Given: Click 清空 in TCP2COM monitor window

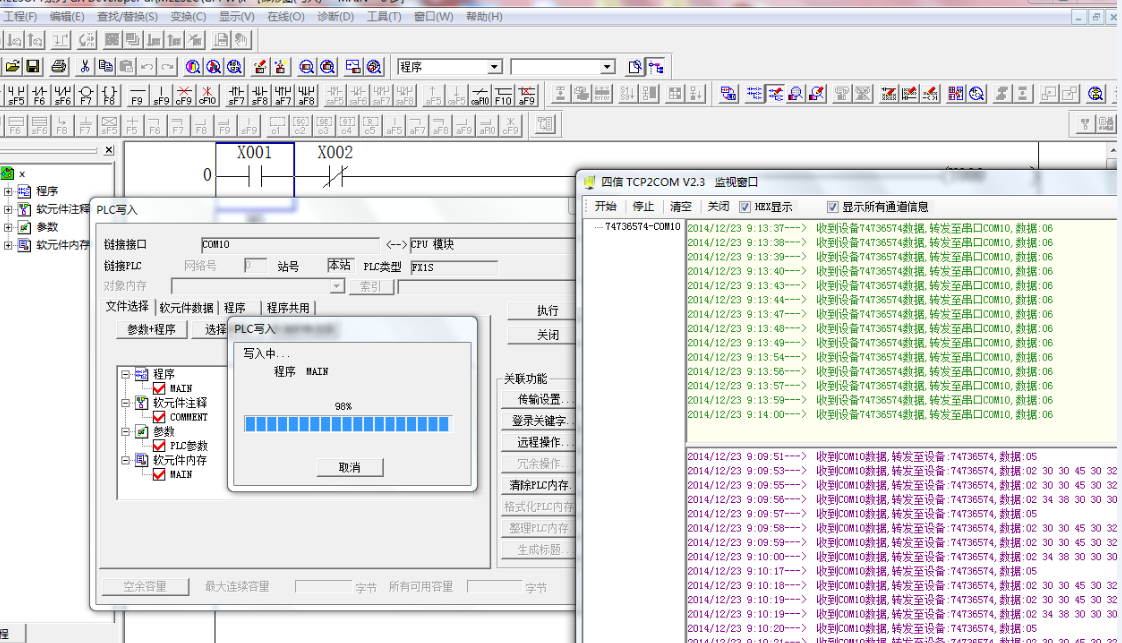Looking at the screenshot, I should pos(680,207).
